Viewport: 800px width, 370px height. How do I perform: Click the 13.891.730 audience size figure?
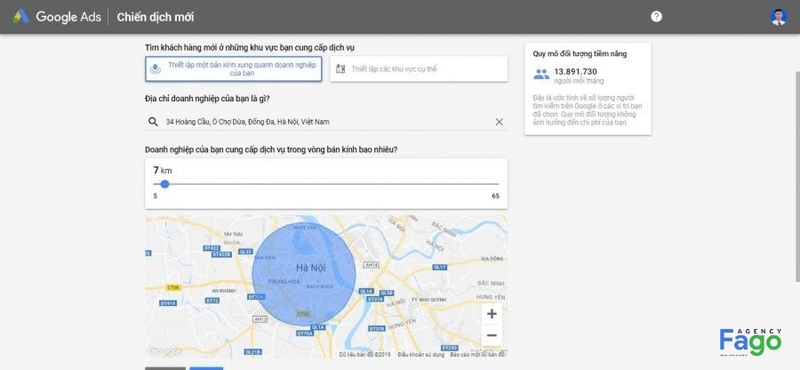coord(576,71)
